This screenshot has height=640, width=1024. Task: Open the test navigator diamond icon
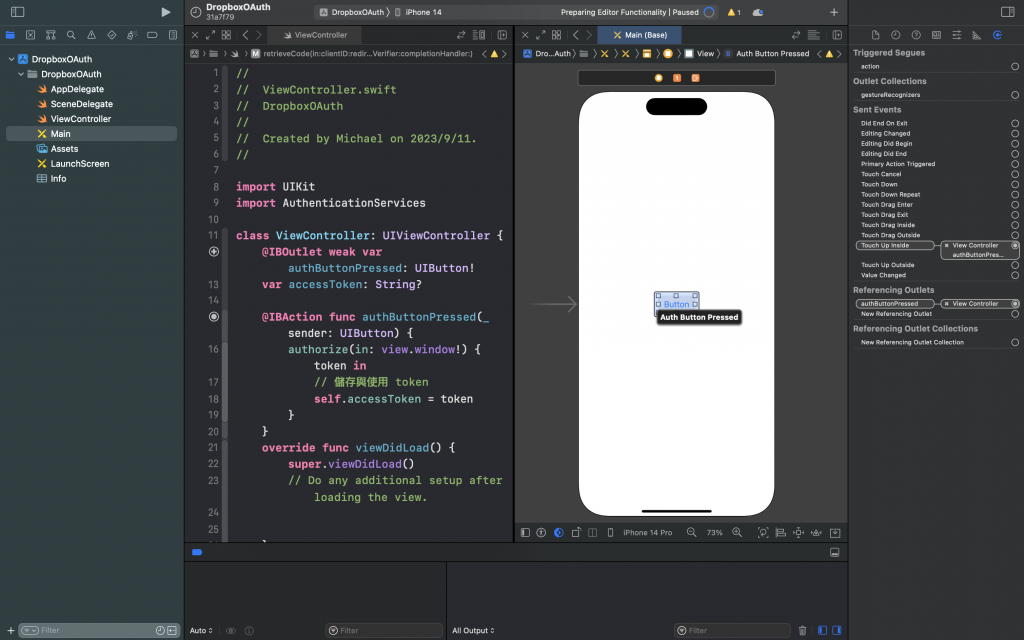[112, 35]
